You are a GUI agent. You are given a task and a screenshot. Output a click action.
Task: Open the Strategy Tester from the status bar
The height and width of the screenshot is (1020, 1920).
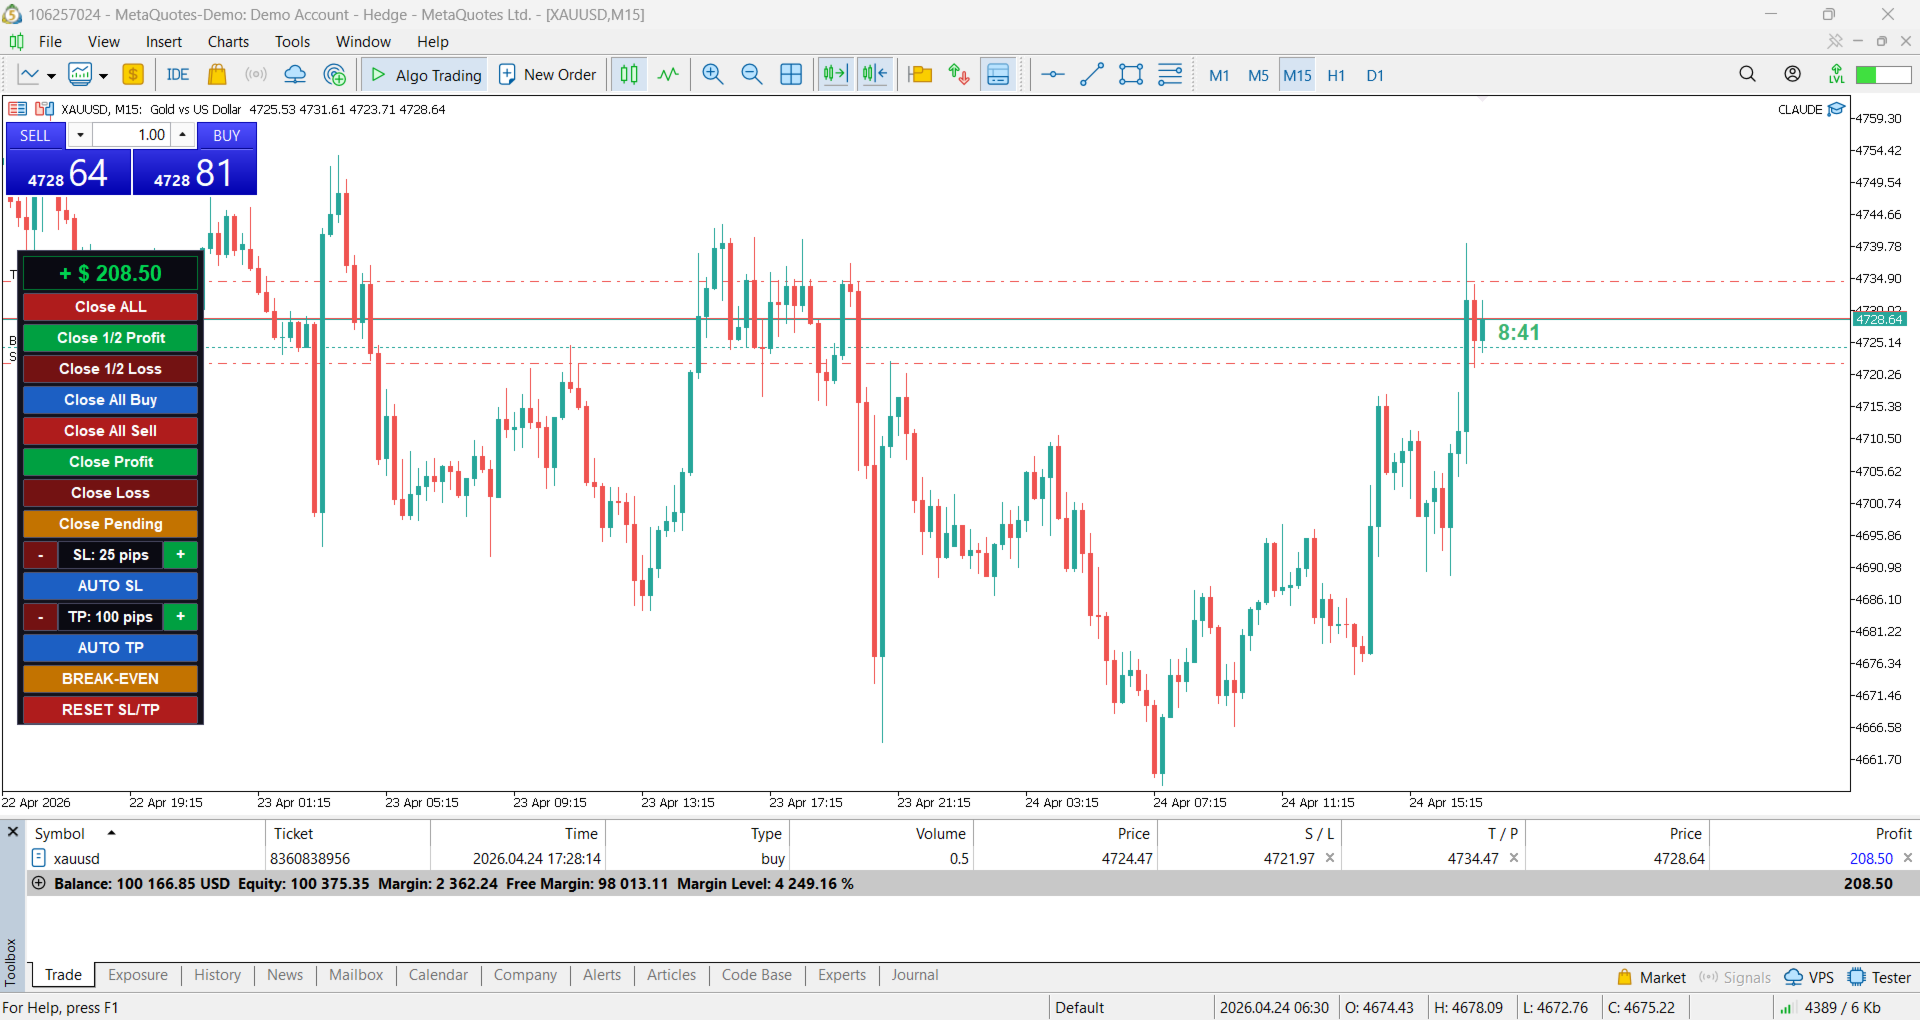1880,977
